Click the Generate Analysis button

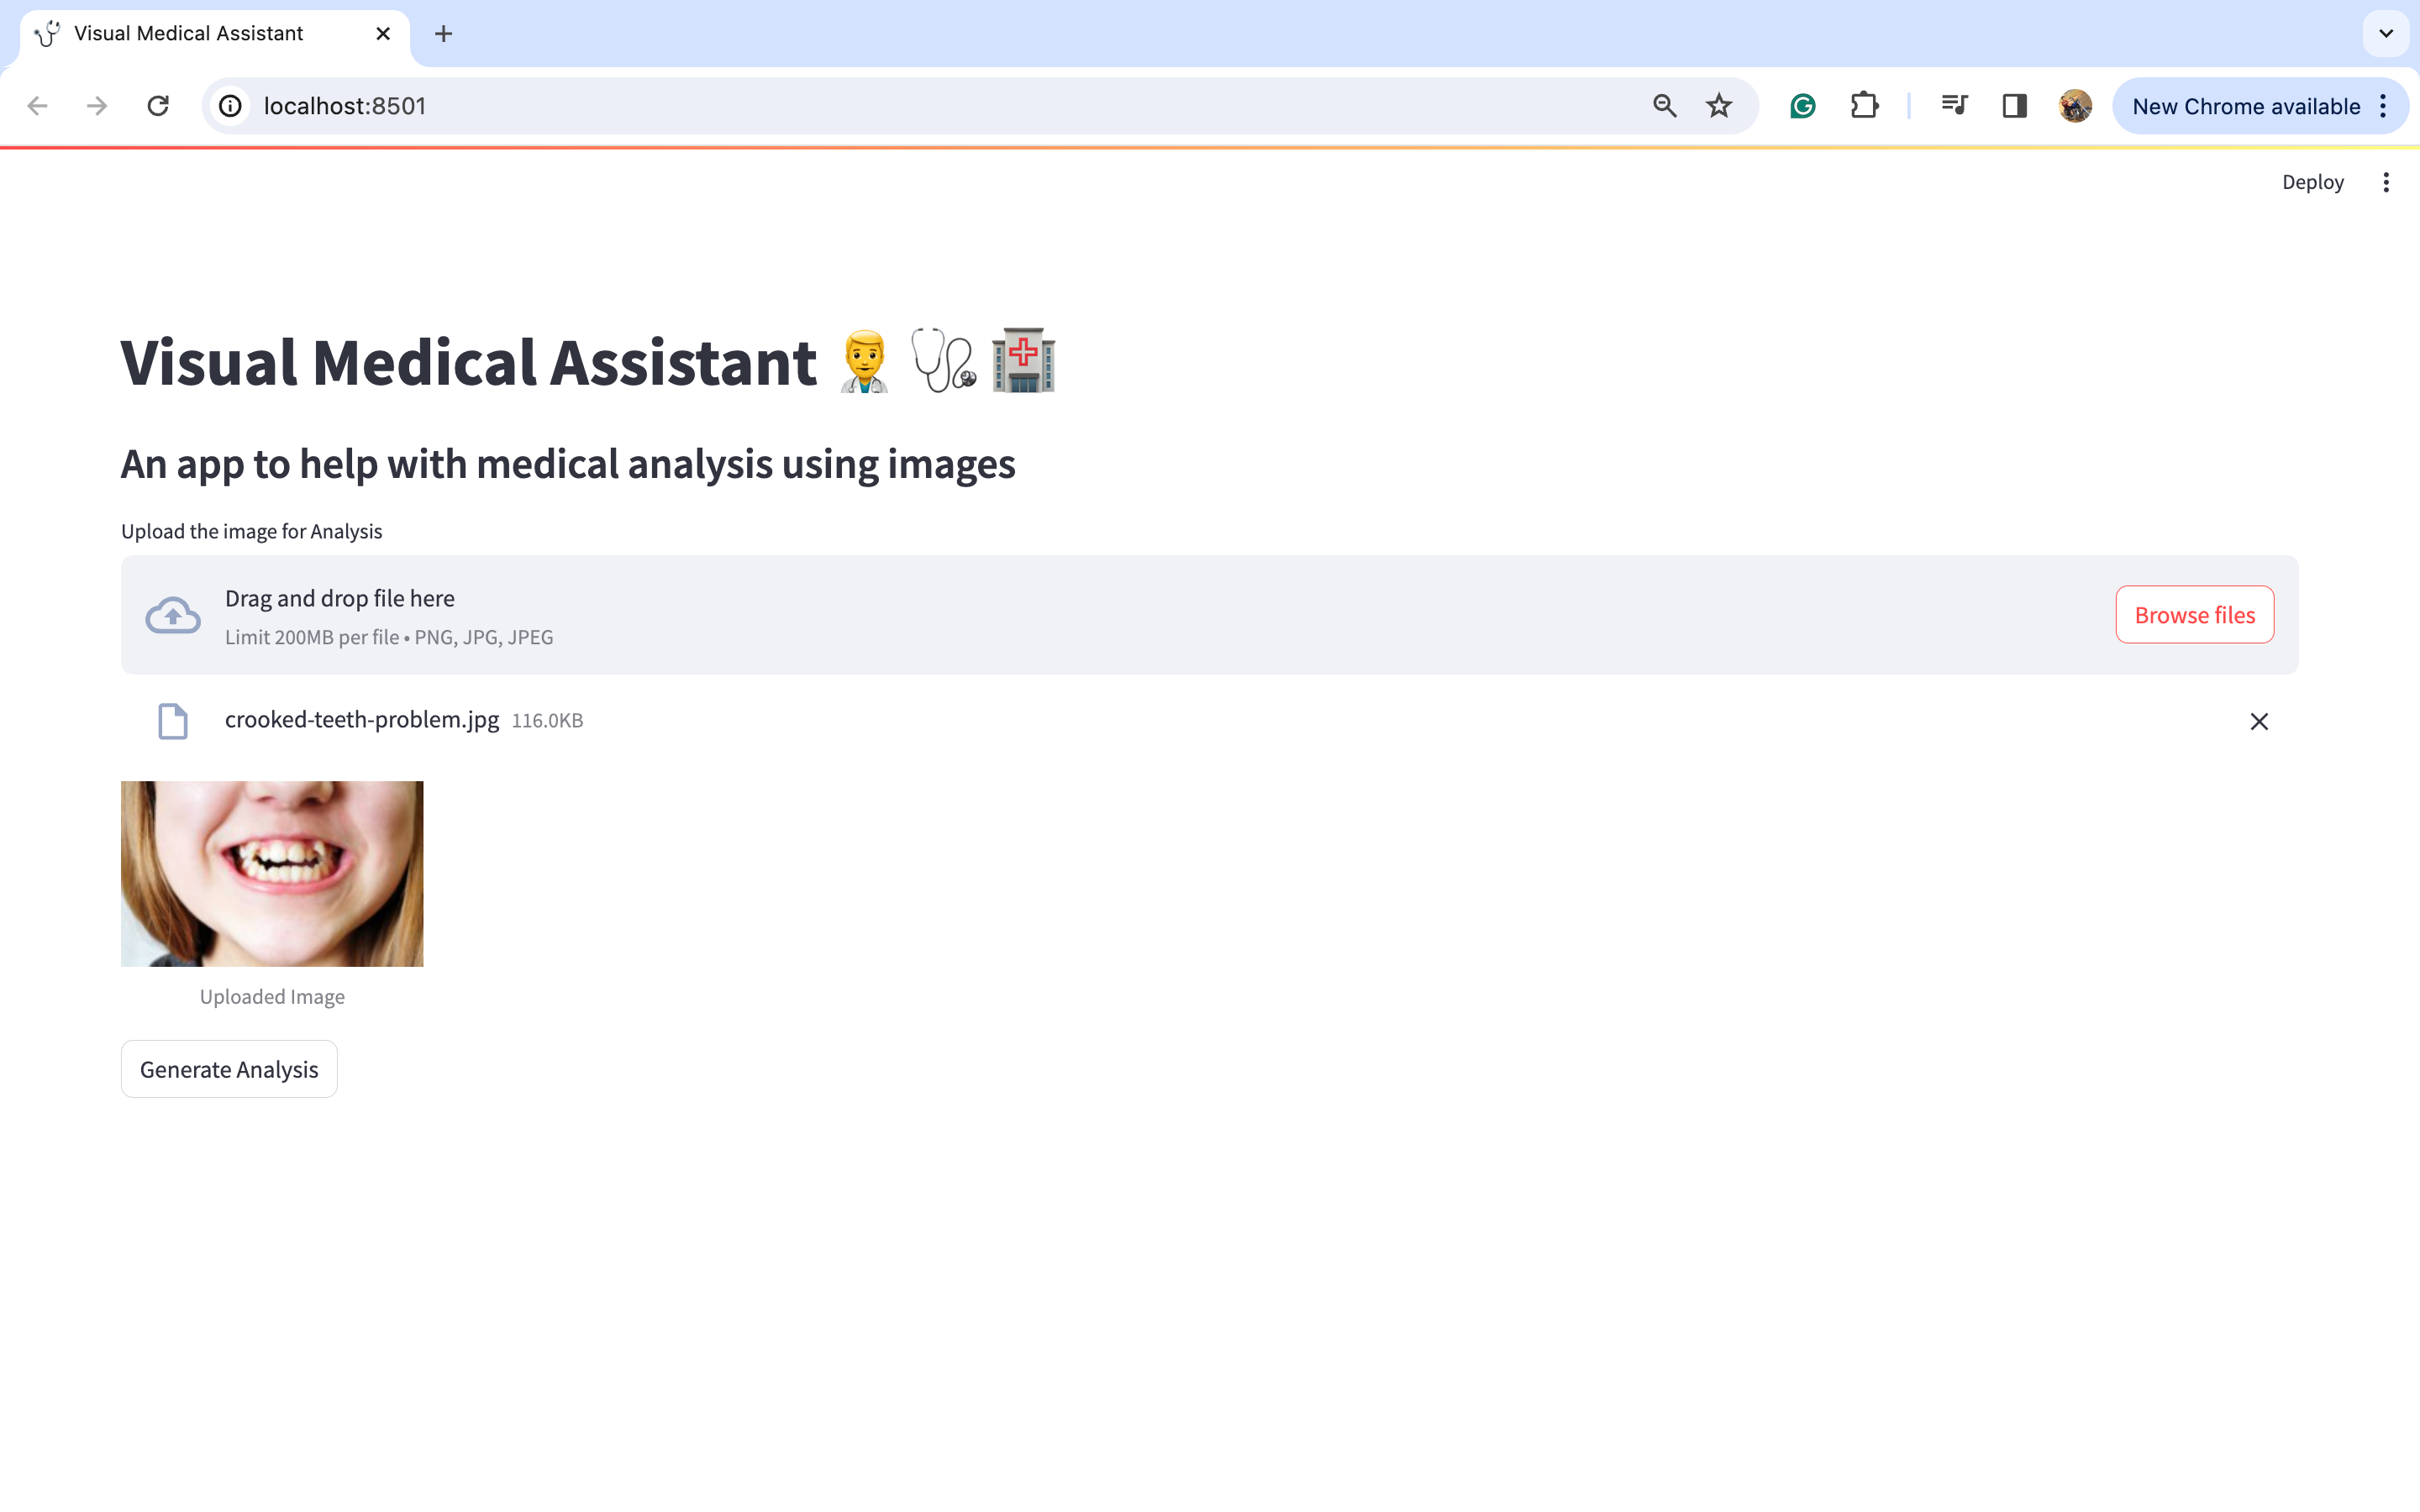(228, 1068)
